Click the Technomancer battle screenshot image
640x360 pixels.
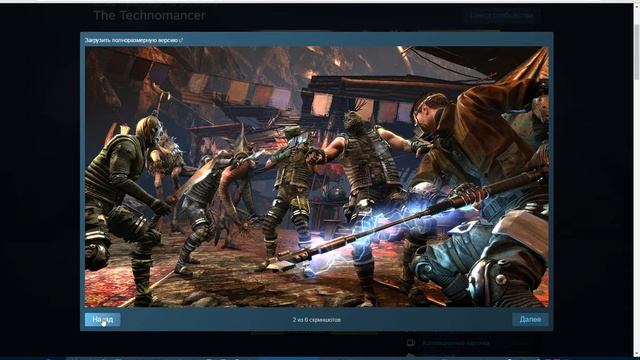point(317,177)
